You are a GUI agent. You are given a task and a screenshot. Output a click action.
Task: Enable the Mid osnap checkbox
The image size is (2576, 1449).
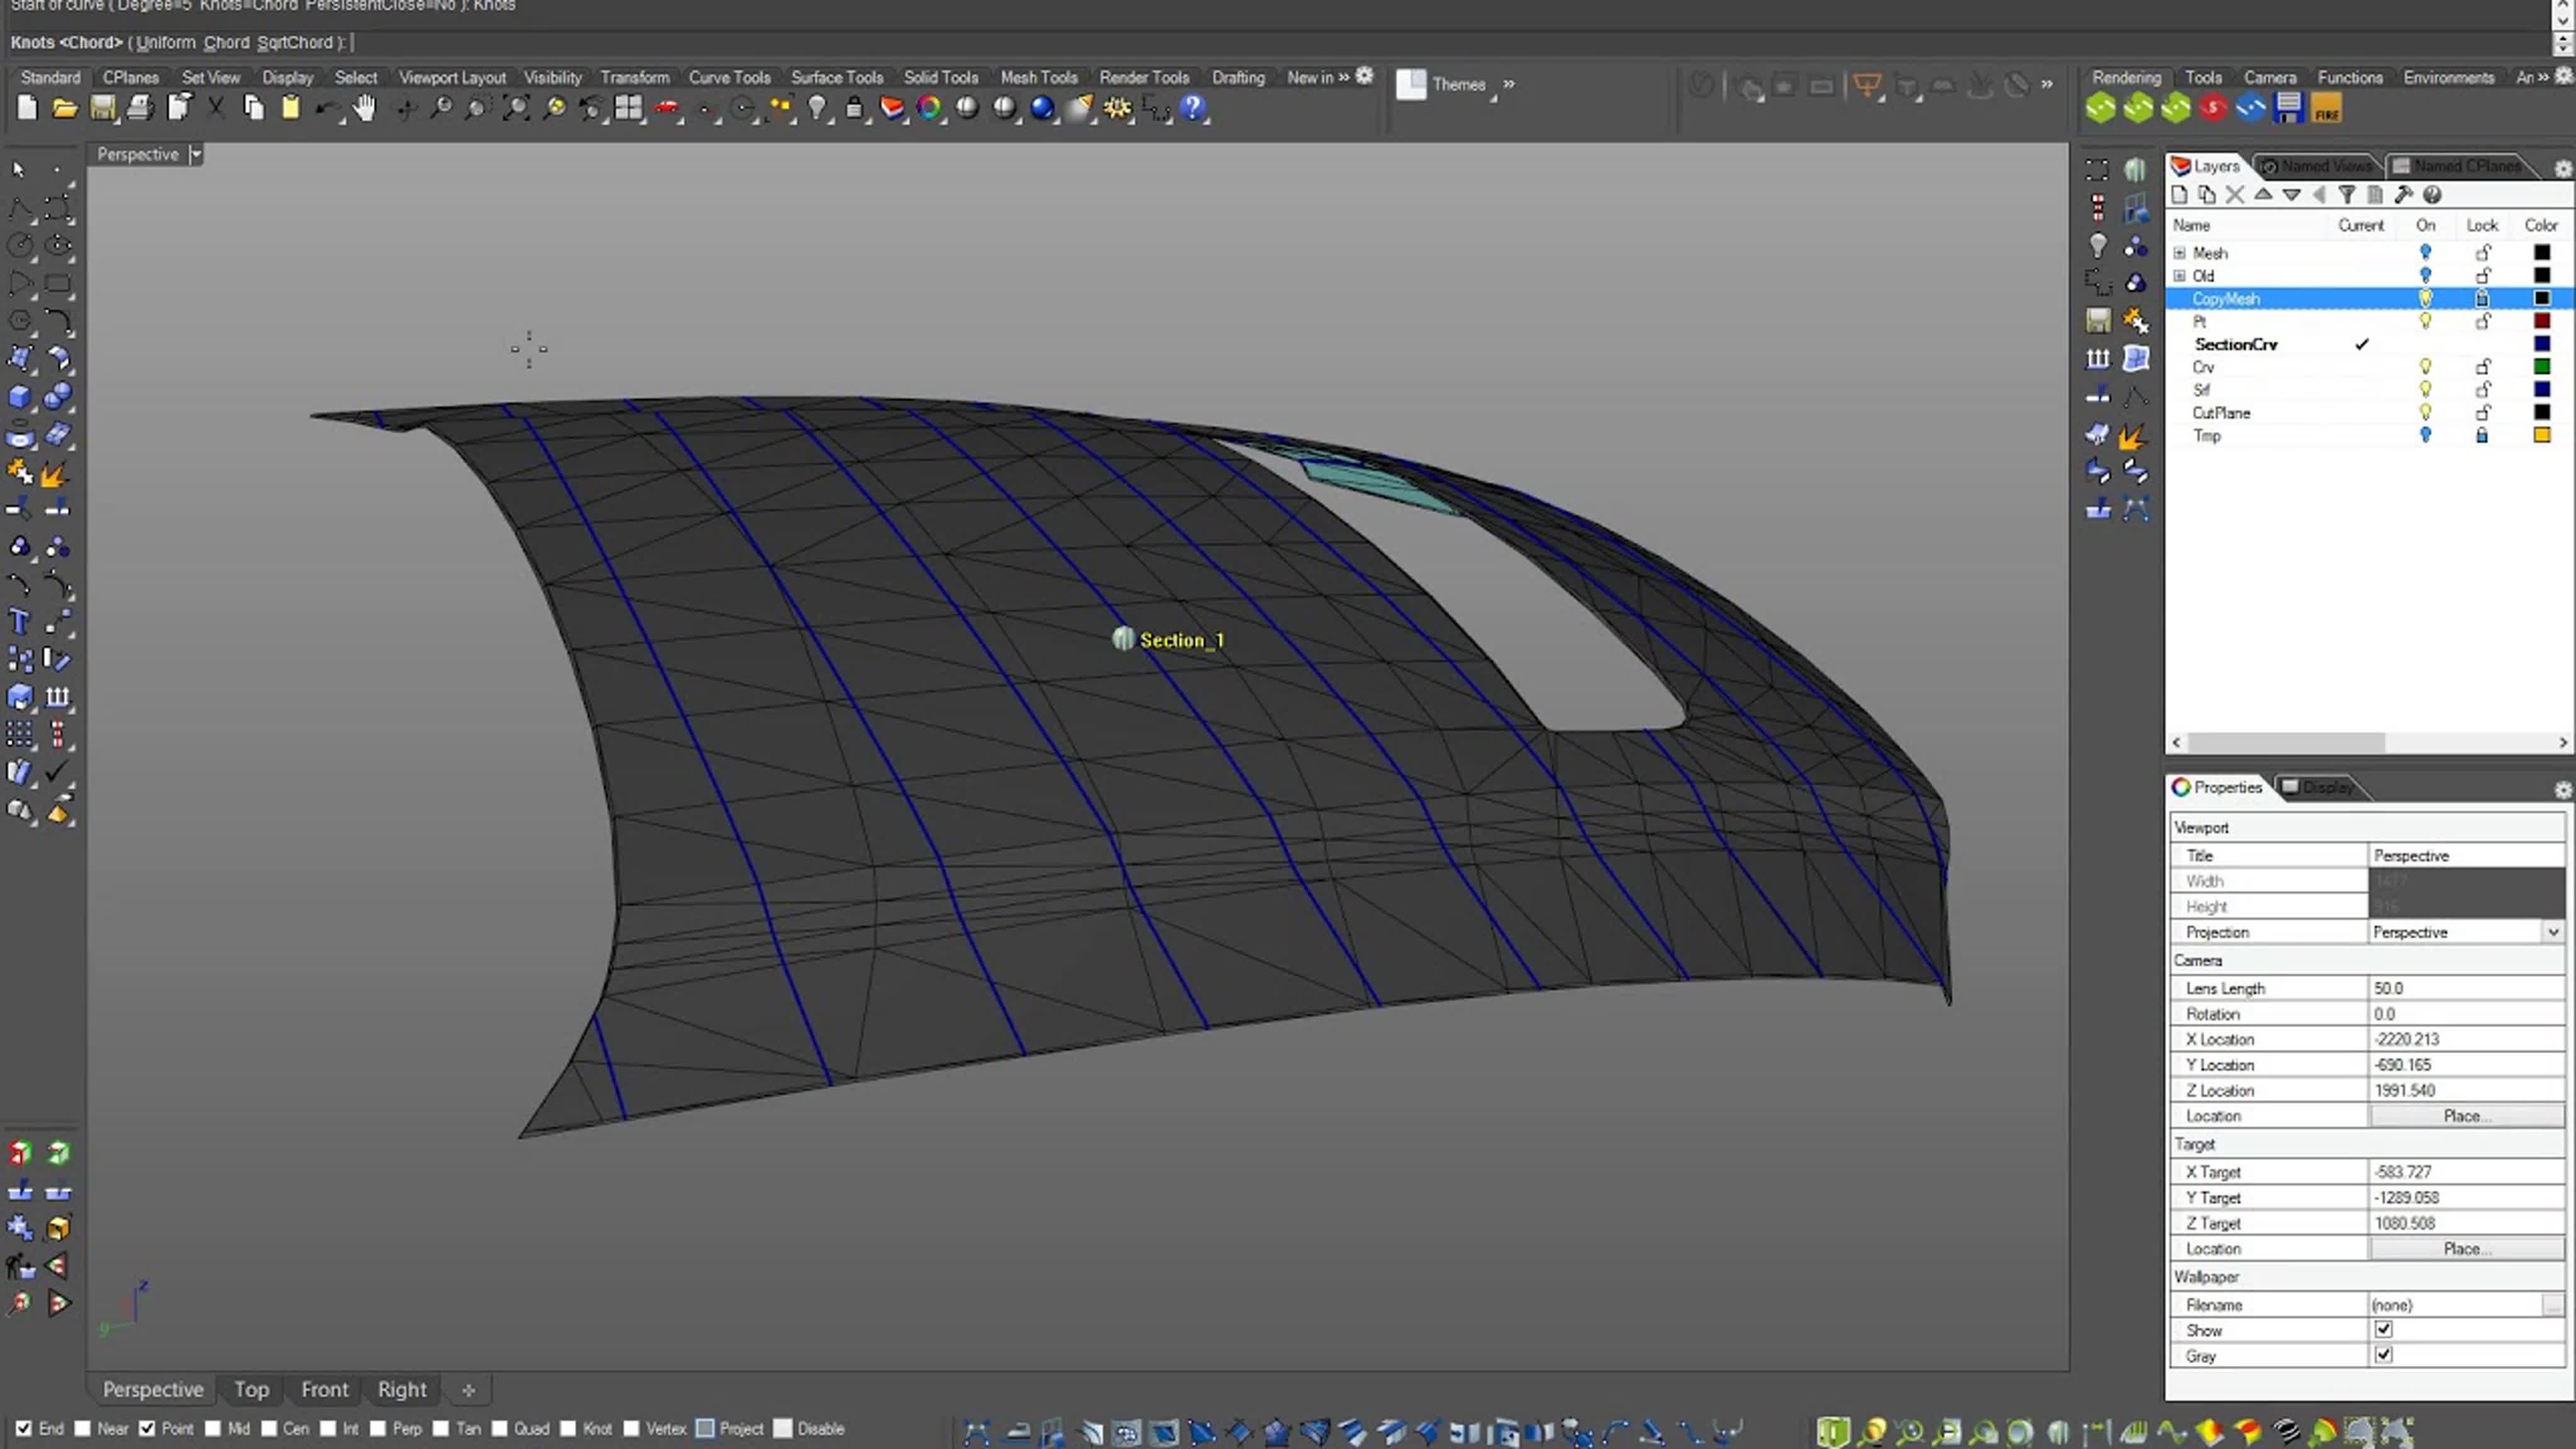[213, 1428]
